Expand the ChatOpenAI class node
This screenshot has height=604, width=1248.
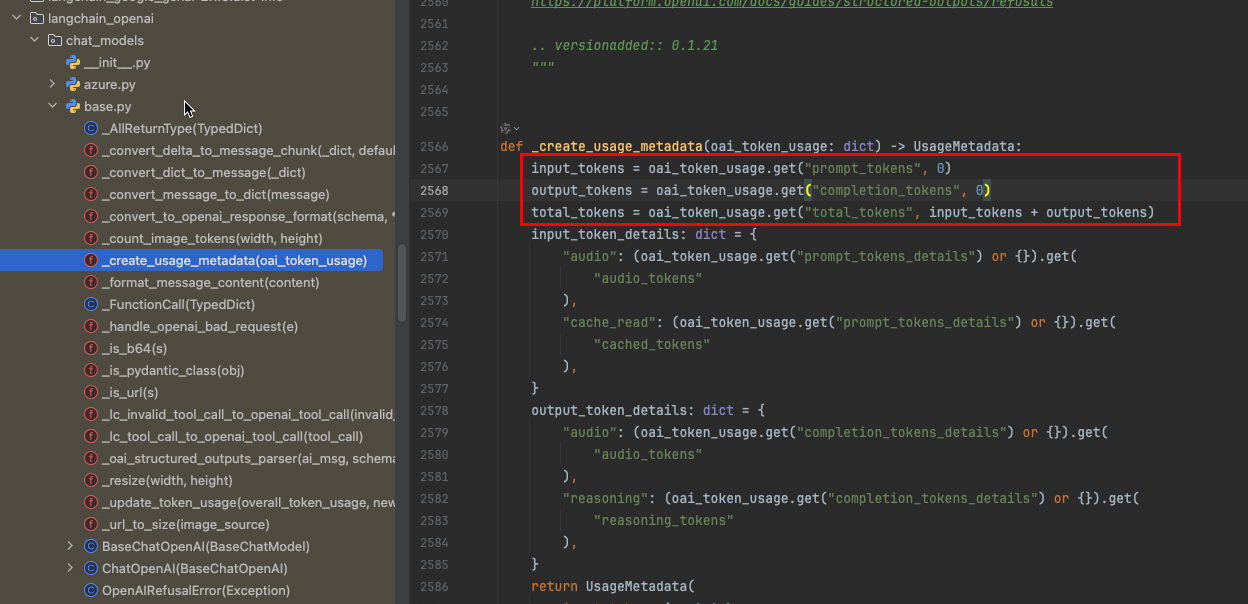click(x=70, y=568)
